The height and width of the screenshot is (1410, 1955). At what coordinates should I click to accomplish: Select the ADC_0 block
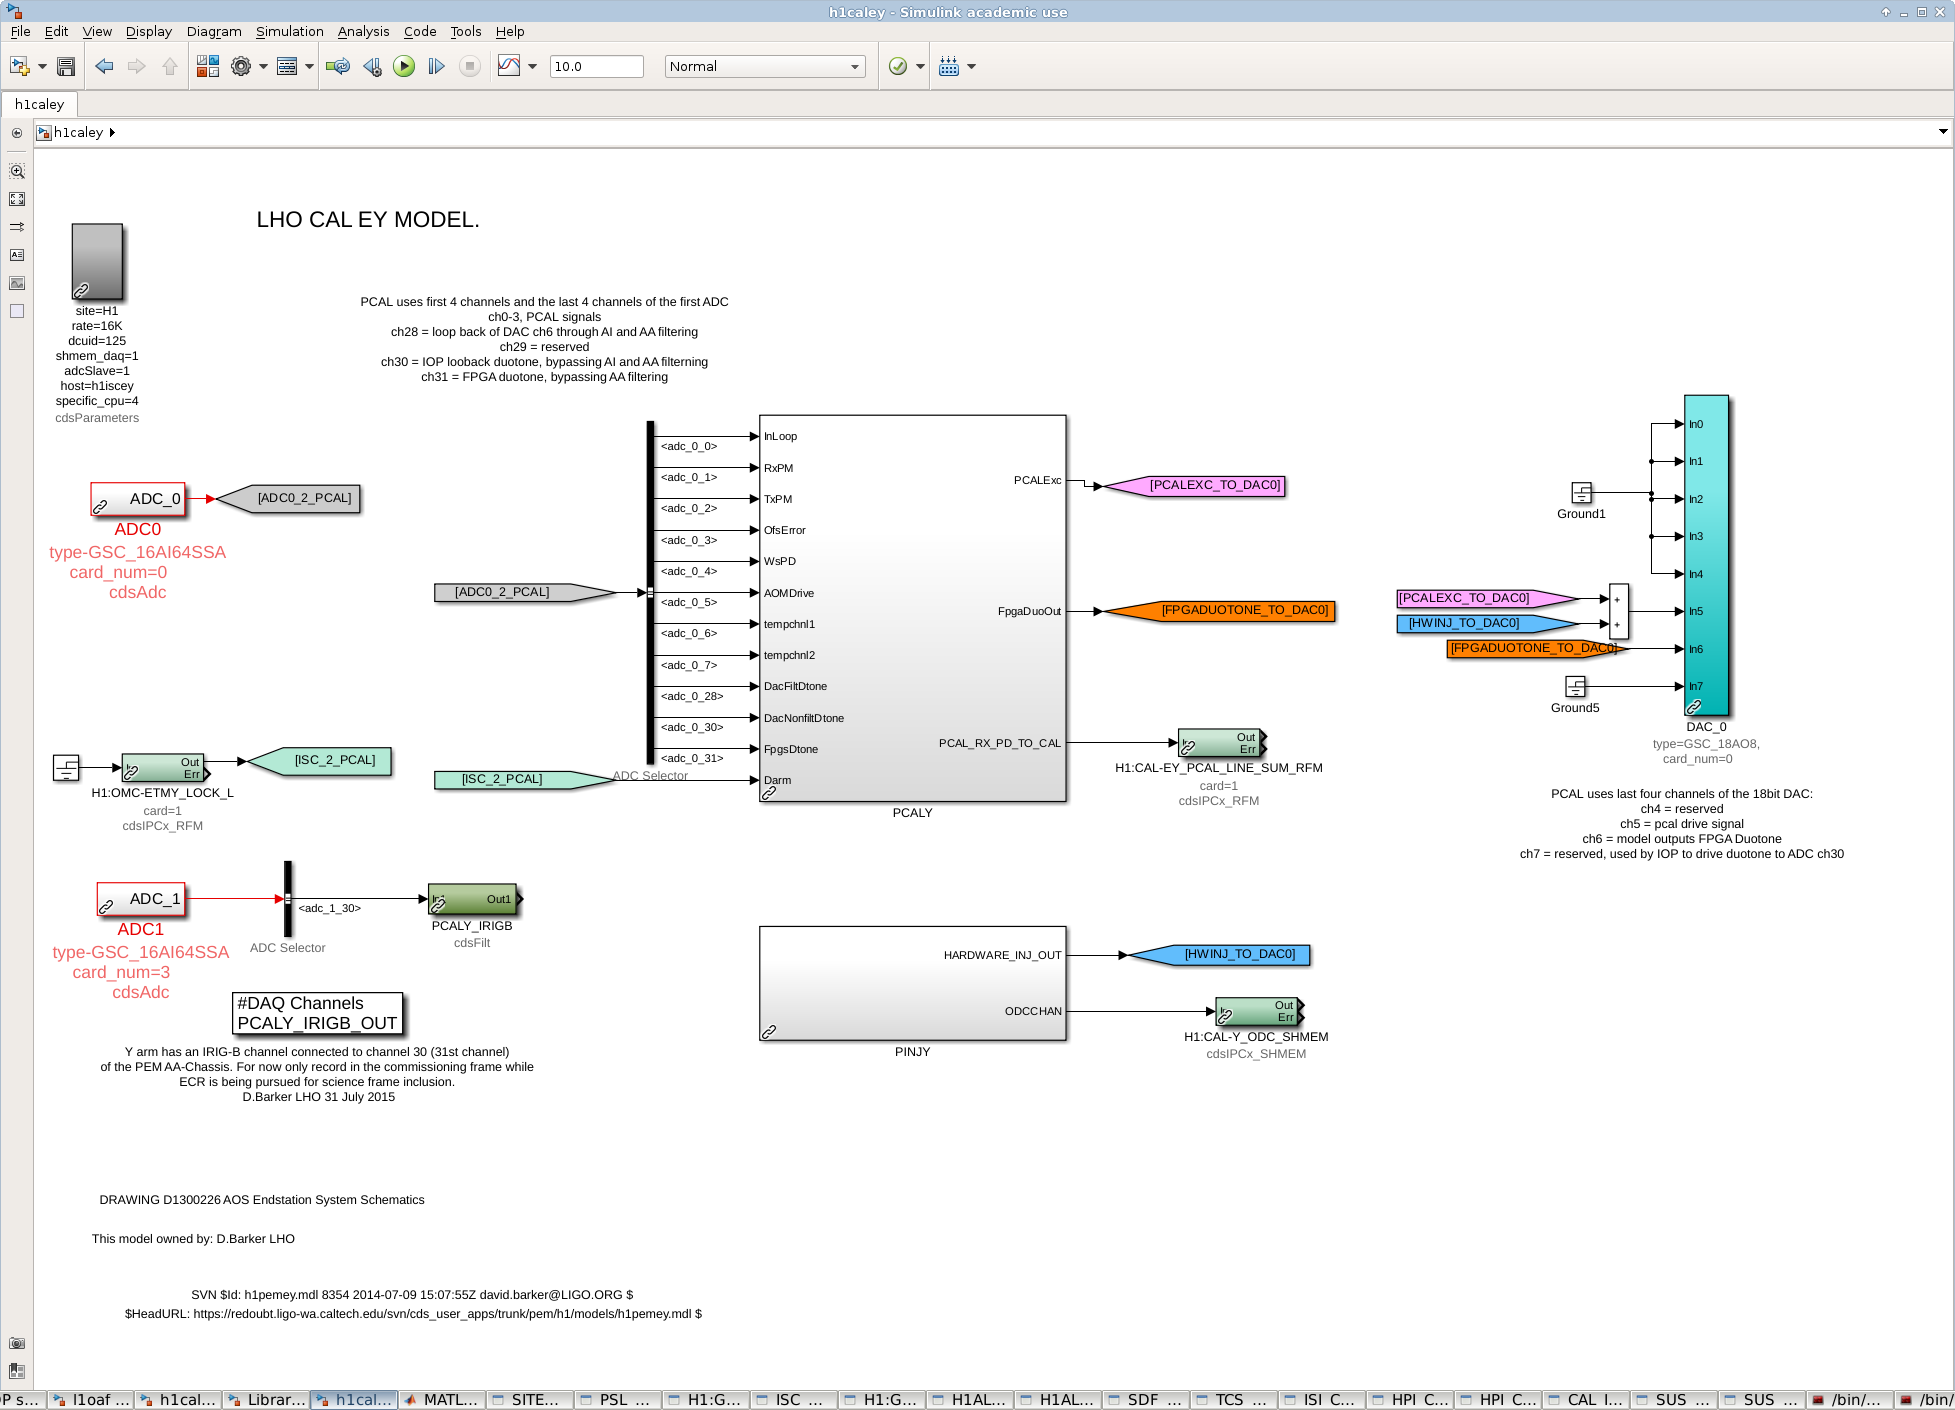(x=138, y=499)
